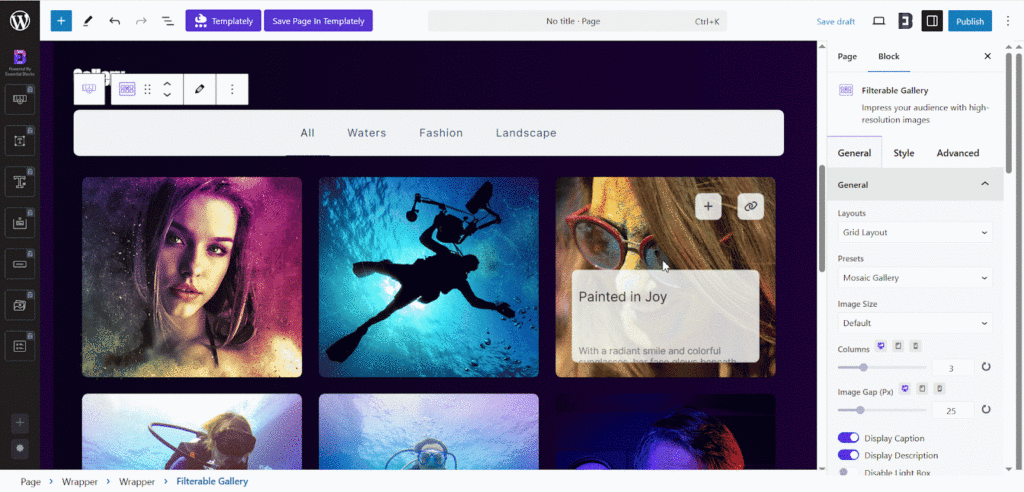The width and height of the screenshot is (1024, 492).
Task: Click the Templately button
Action: click(x=223, y=20)
